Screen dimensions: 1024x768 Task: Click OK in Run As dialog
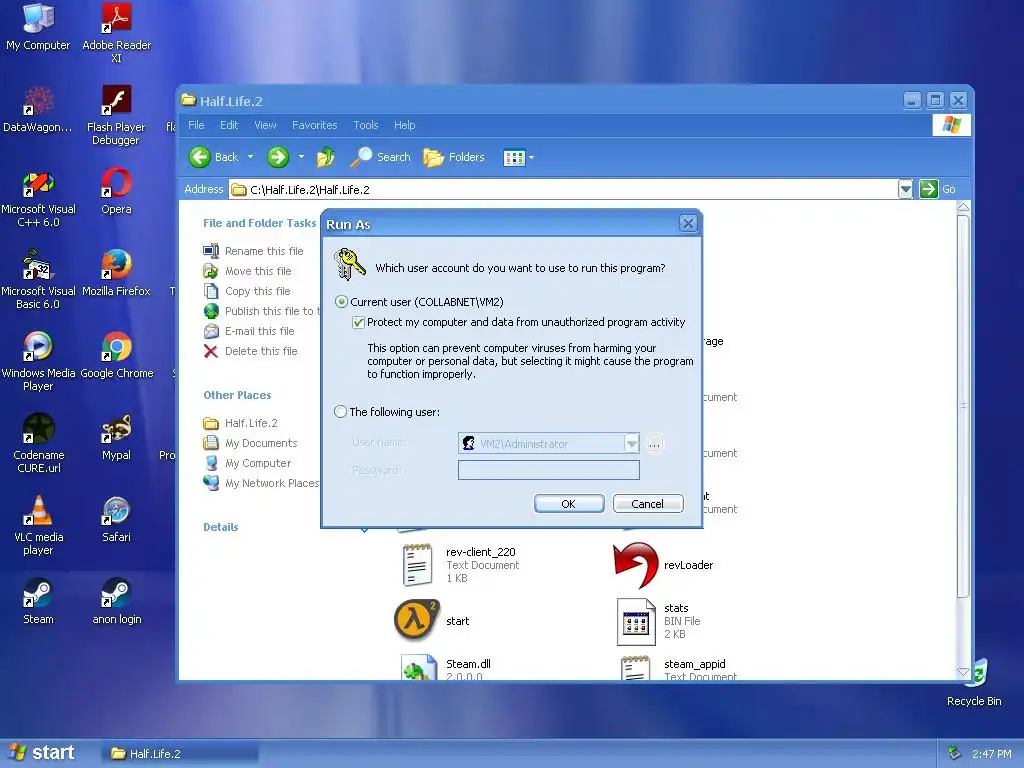tap(569, 504)
